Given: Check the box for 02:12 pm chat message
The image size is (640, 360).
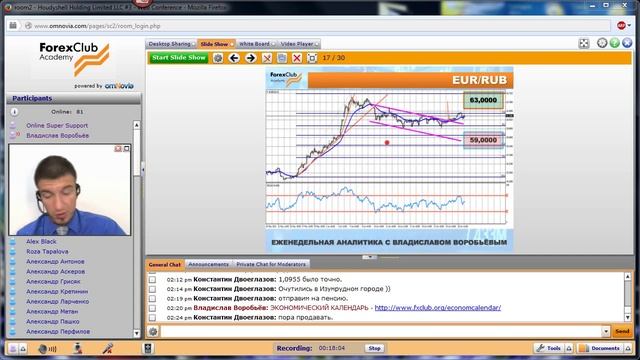Looking at the screenshot, I should click(152, 280).
